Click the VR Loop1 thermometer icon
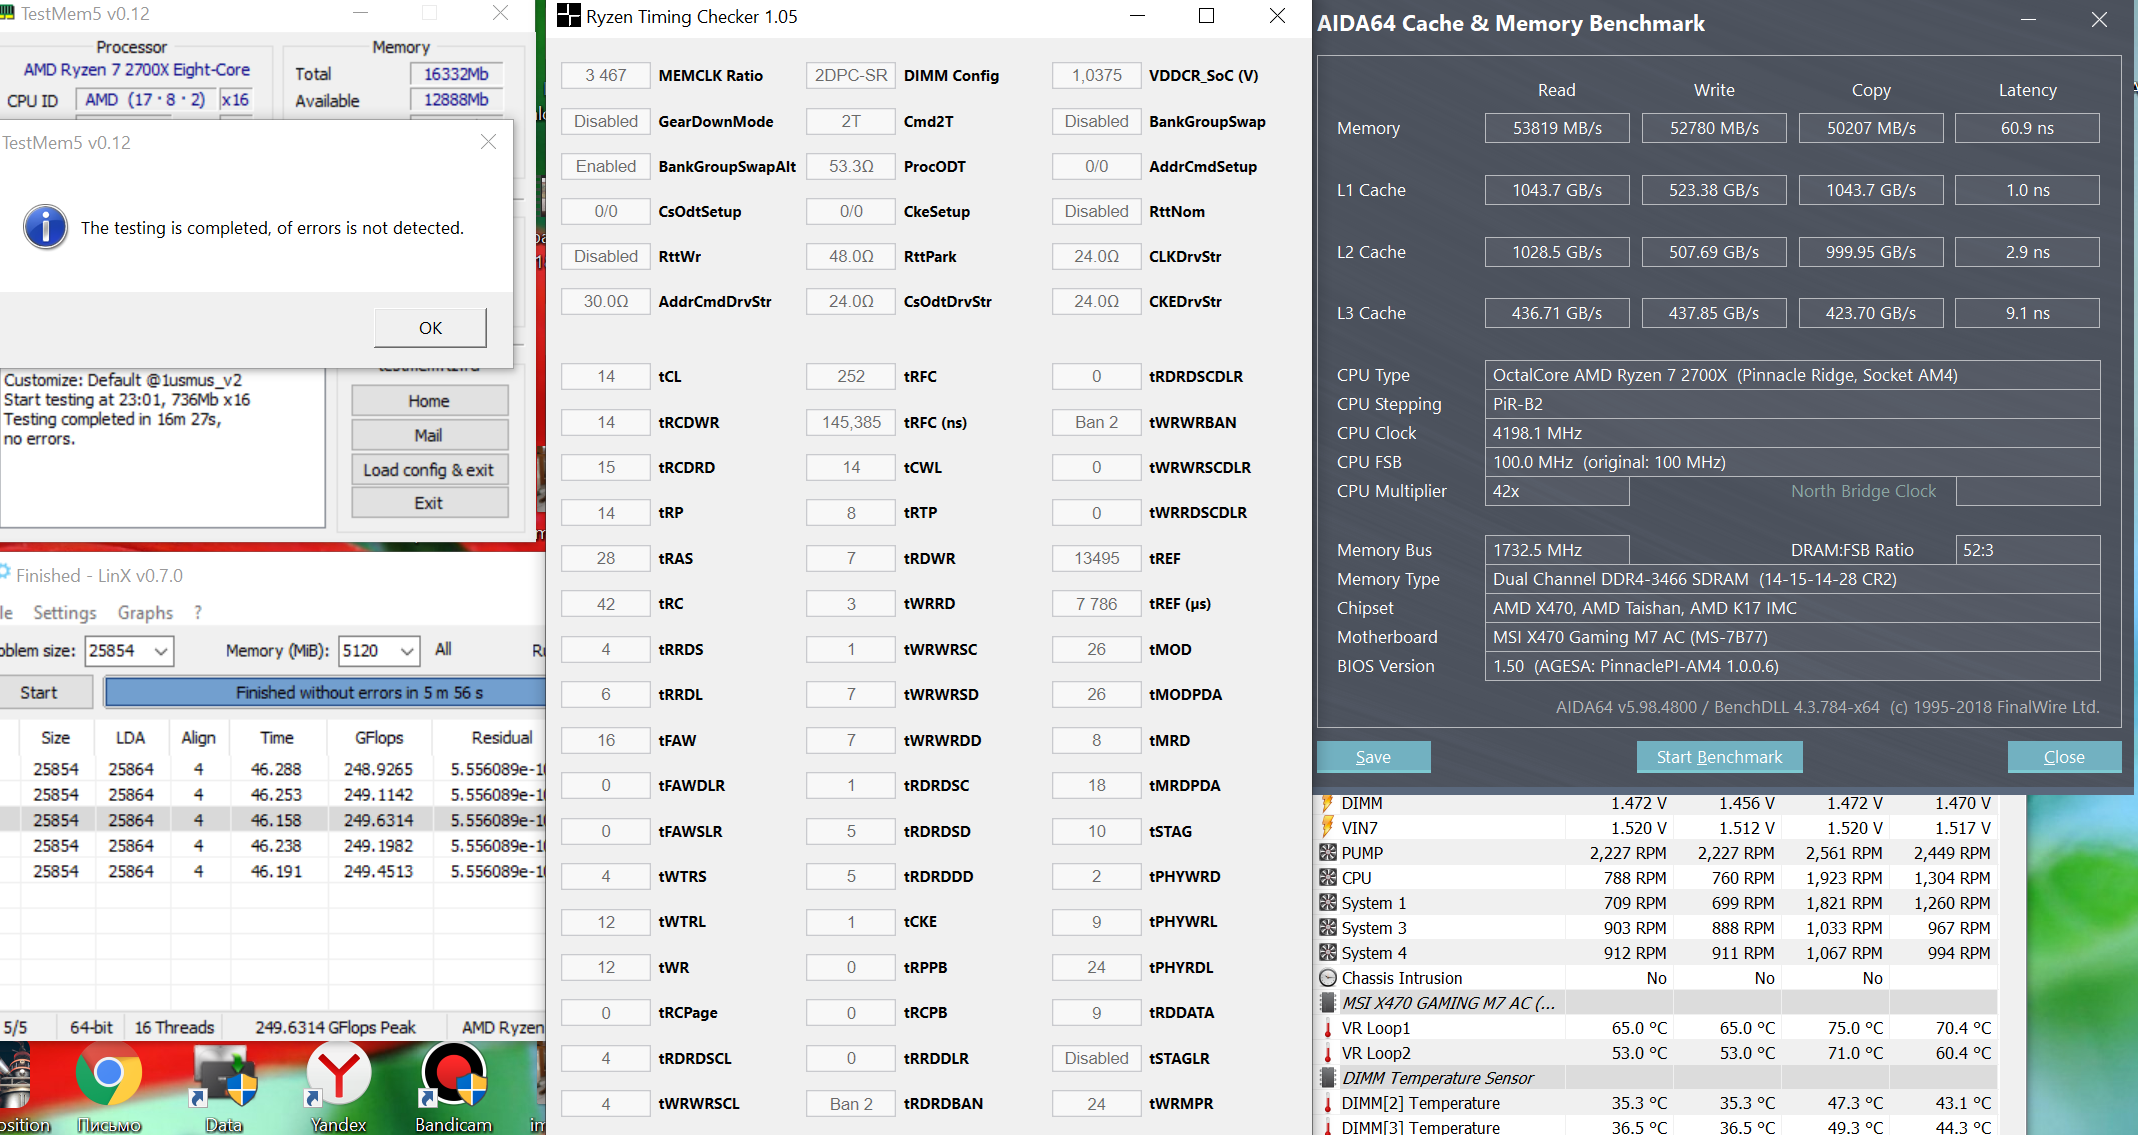Viewport: 2138px width, 1135px height. (1328, 1028)
